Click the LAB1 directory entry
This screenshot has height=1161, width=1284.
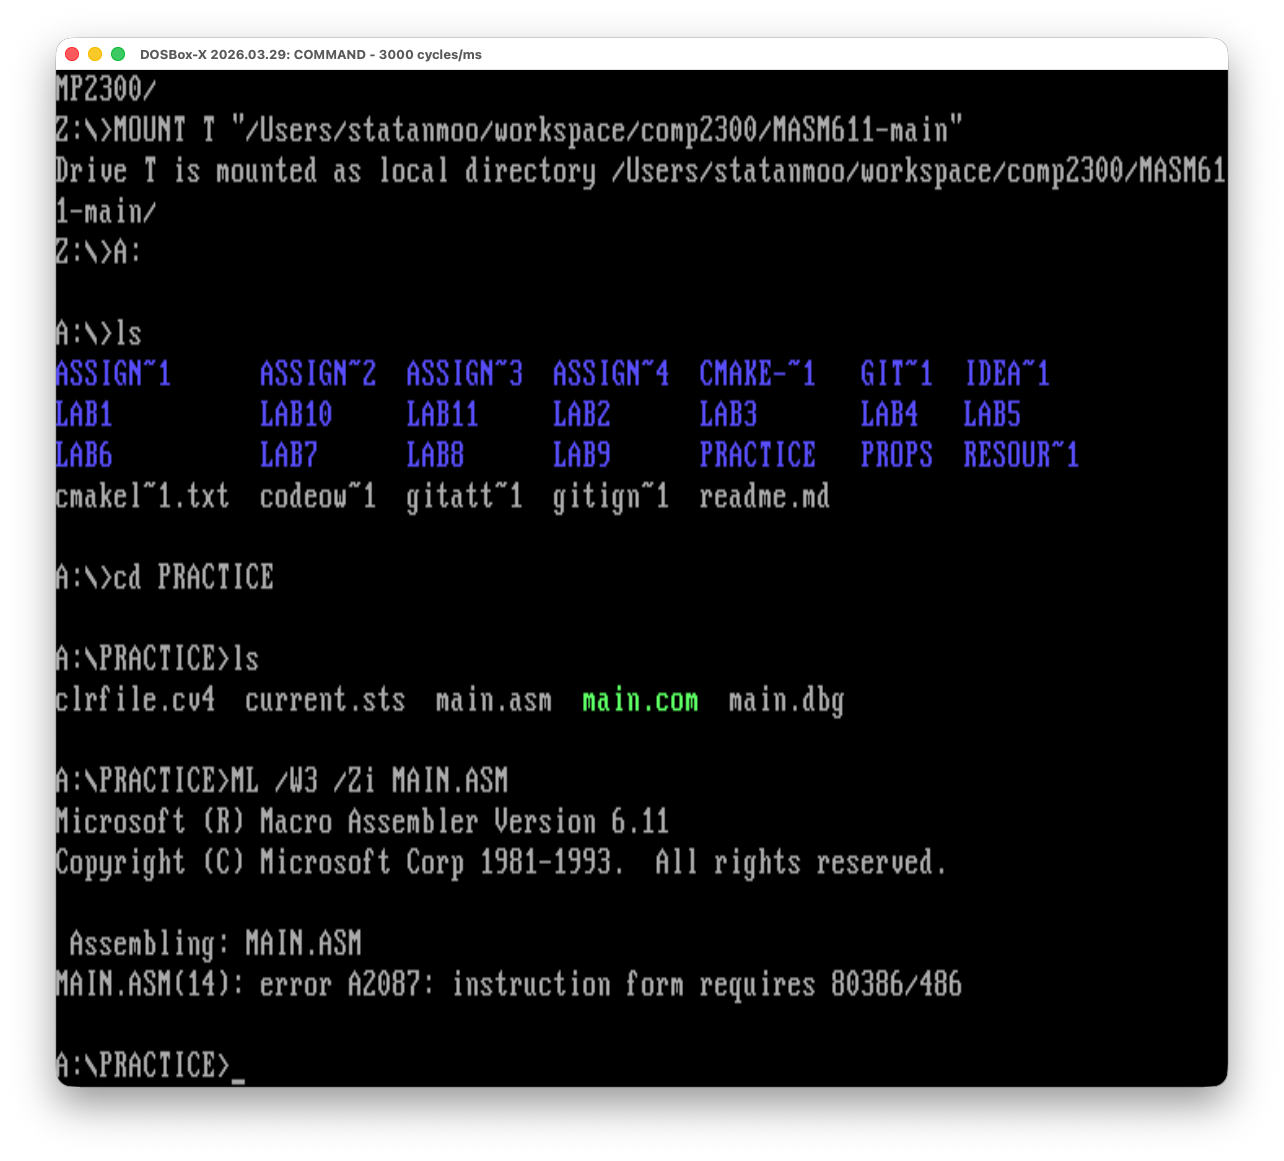(x=84, y=414)
